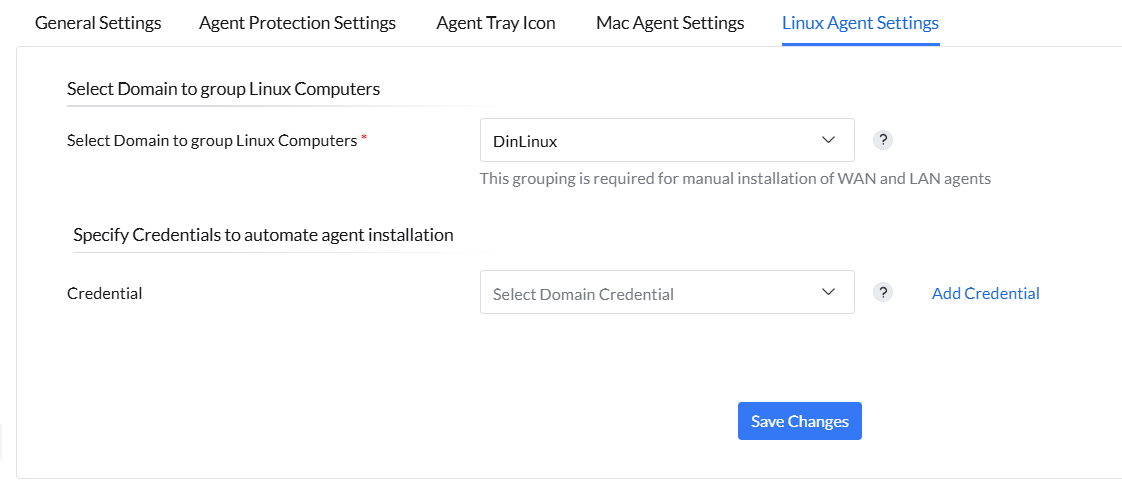The width and height of the screenshot is (1122, 486).
Task: Open the Select Domain Credential dropdown
Action: 666,293
